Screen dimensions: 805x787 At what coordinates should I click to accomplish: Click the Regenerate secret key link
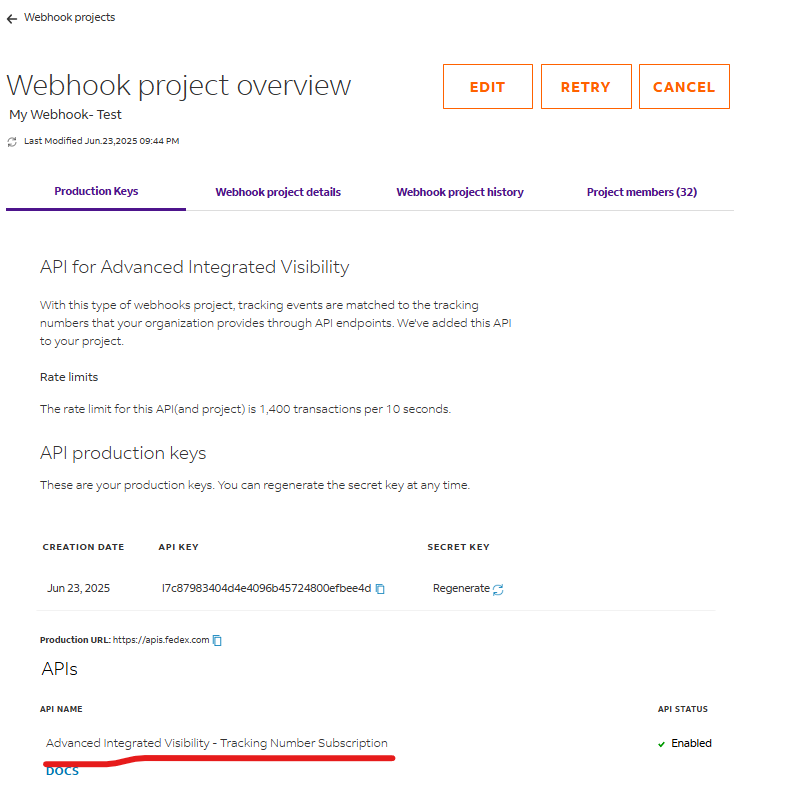[x=461, y=588]
